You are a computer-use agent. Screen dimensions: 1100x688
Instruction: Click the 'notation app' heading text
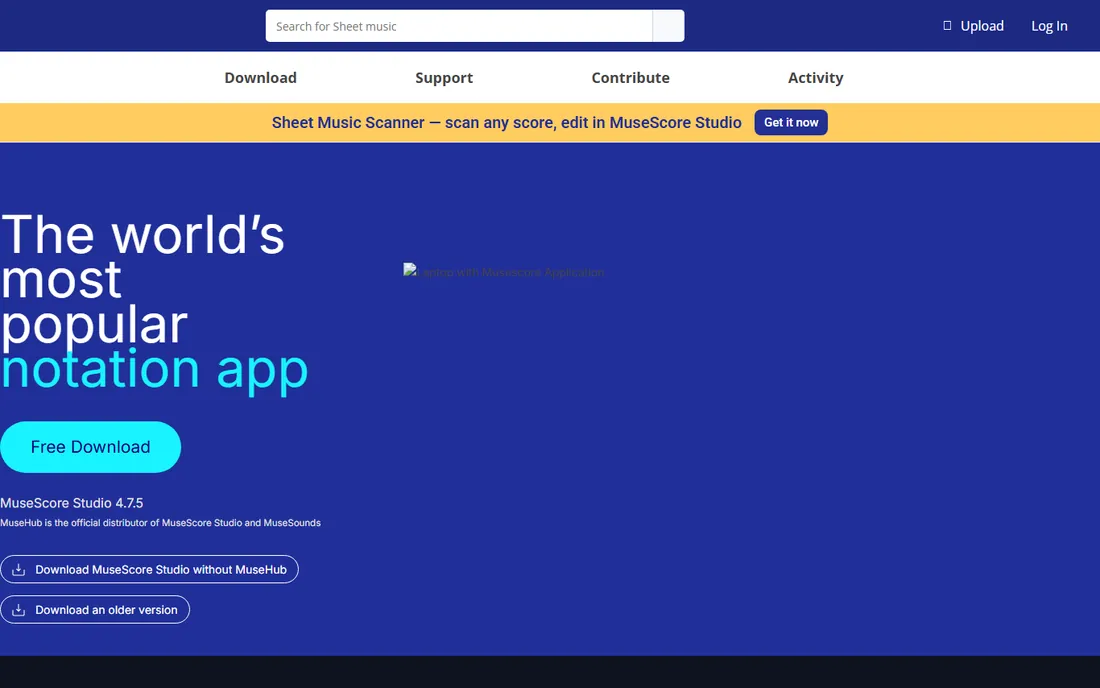coord(154,370)
